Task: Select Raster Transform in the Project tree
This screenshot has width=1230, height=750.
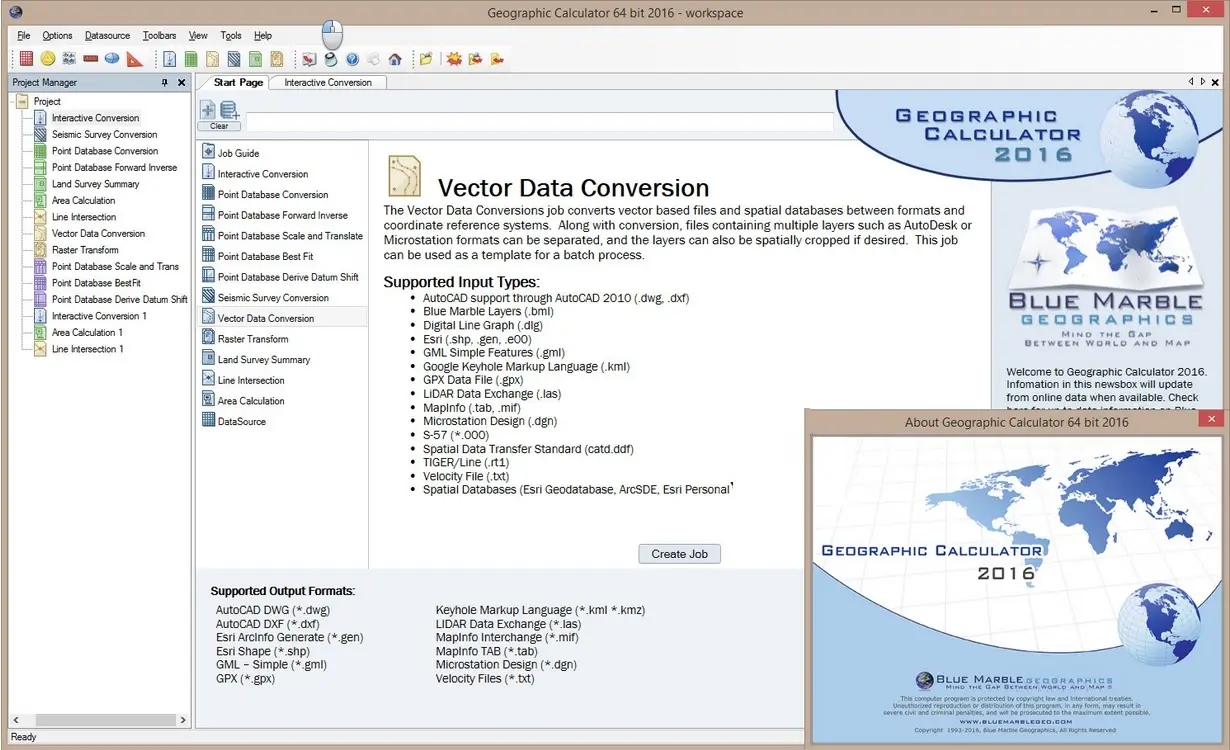Action: (85, 250)
